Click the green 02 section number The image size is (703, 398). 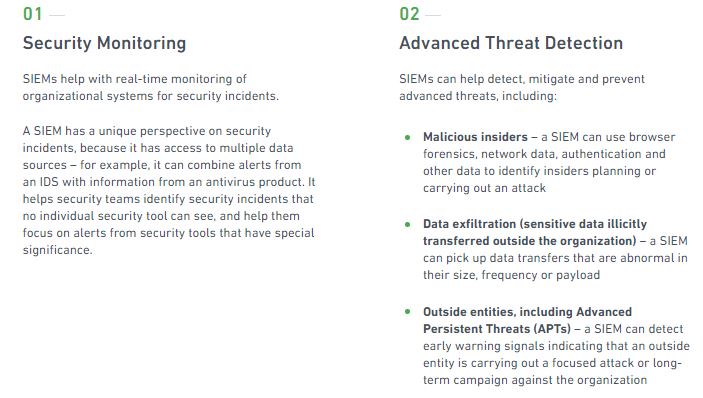409,14
